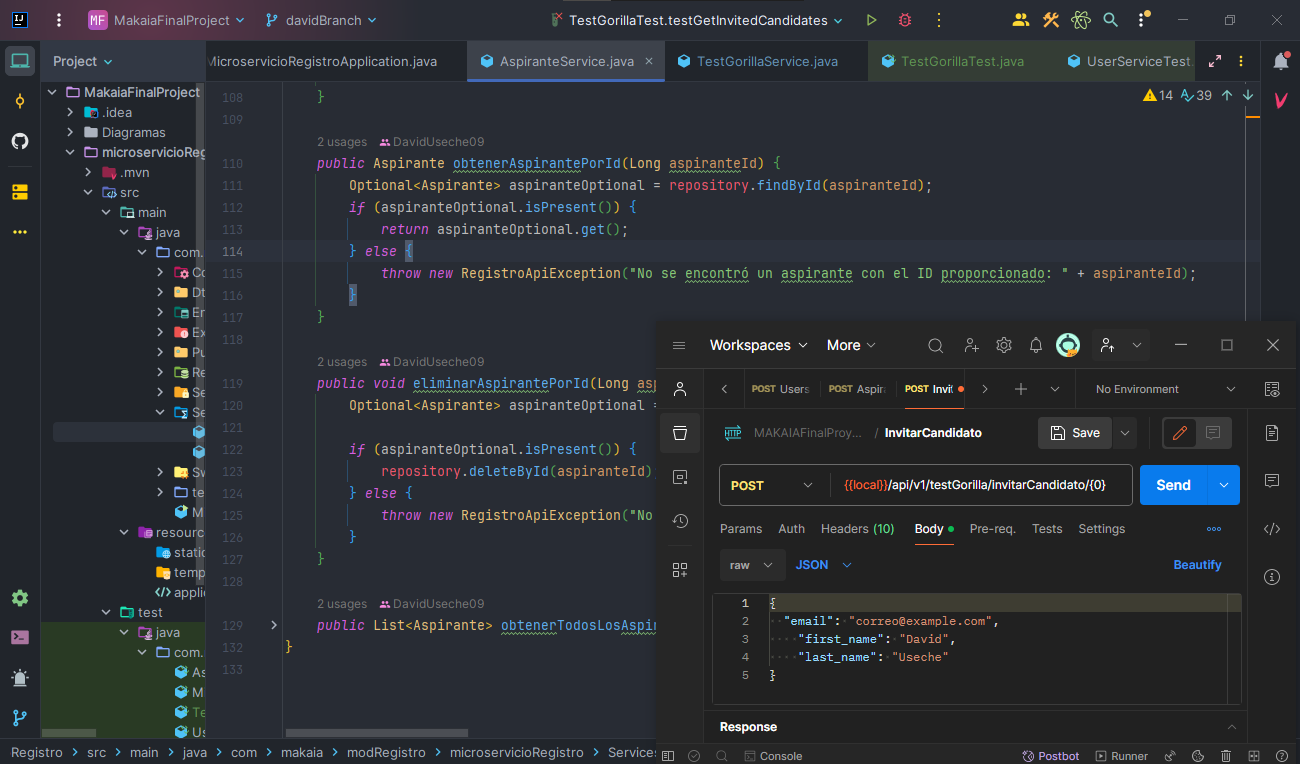Click the Send request button
The width and height of the screenshot is (1300, 764).
(x=1173, y=485)
